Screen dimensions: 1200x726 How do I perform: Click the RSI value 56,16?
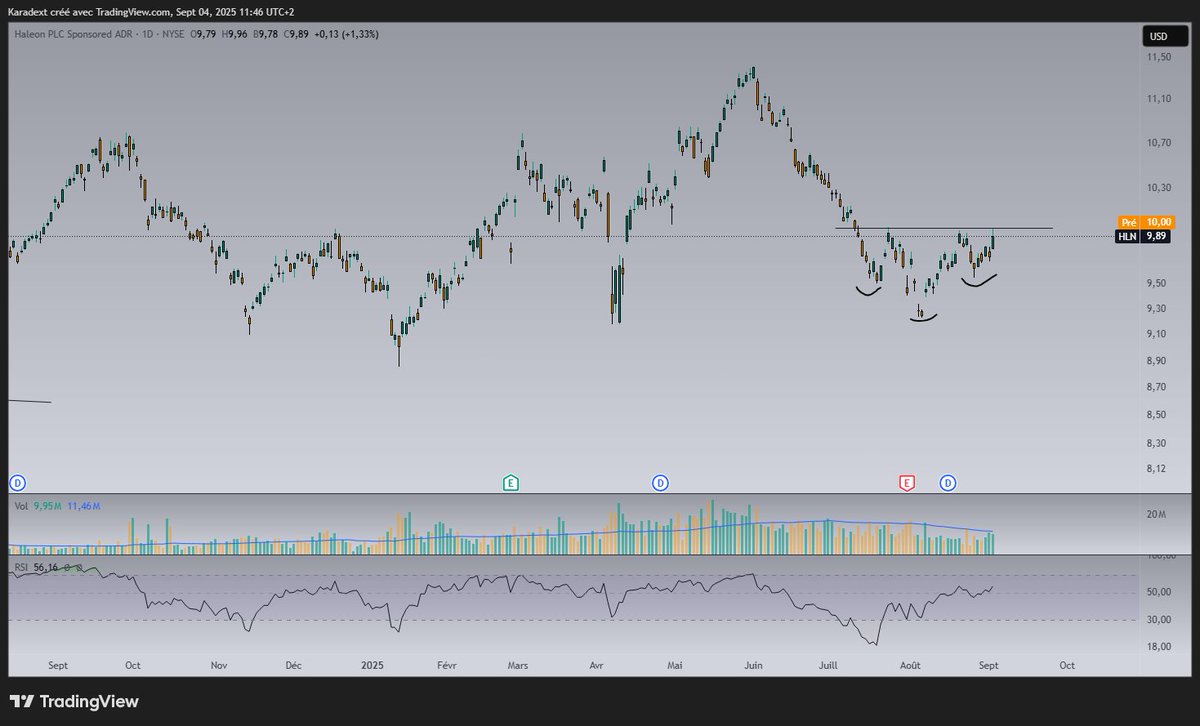[x=46, y=567]
